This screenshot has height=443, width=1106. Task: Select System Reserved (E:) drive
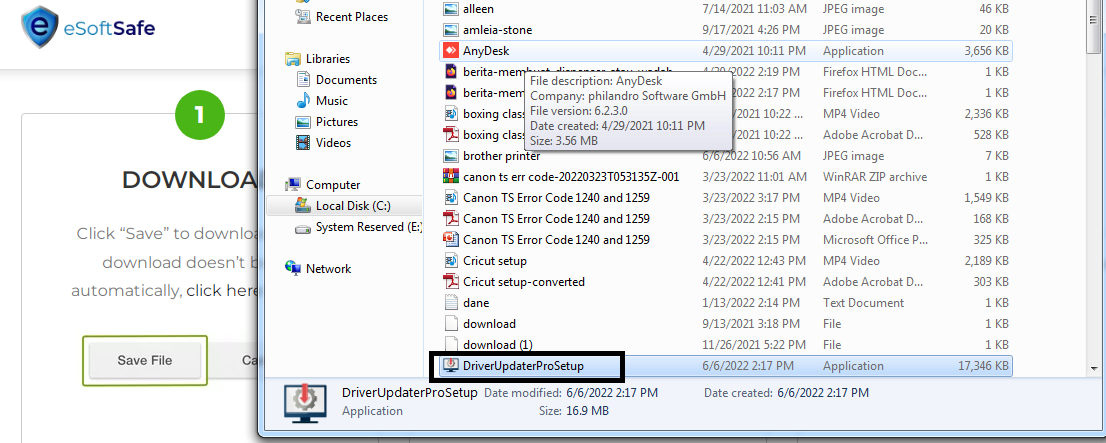[x=369, y=227]
